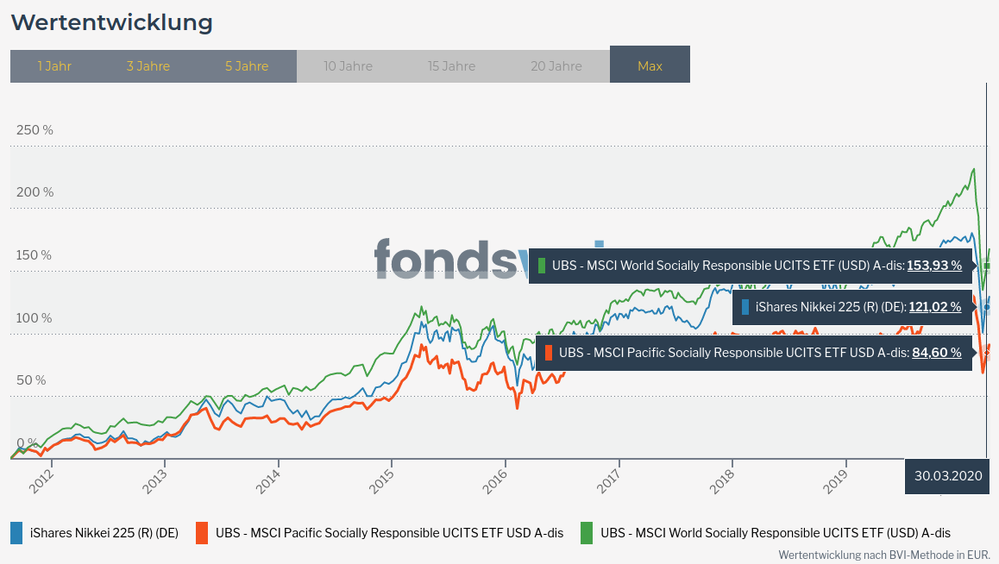Screen dimensions: 999x564
Task: Click the blue swatch in iShares Nikkei tooltip
Action: click(746, 307)
